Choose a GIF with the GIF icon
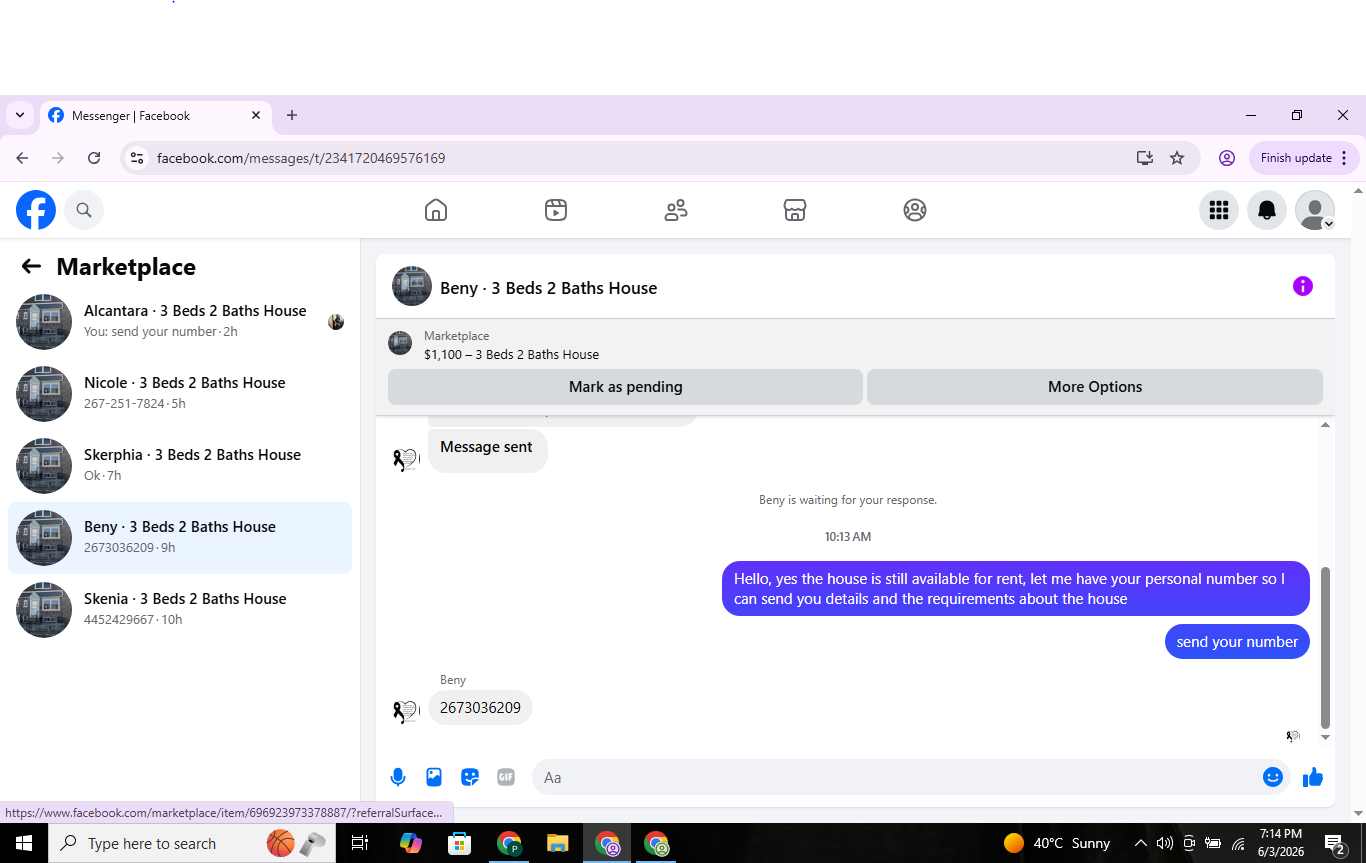This screenshot has height=863, width=1366. [x=506, y=777]
